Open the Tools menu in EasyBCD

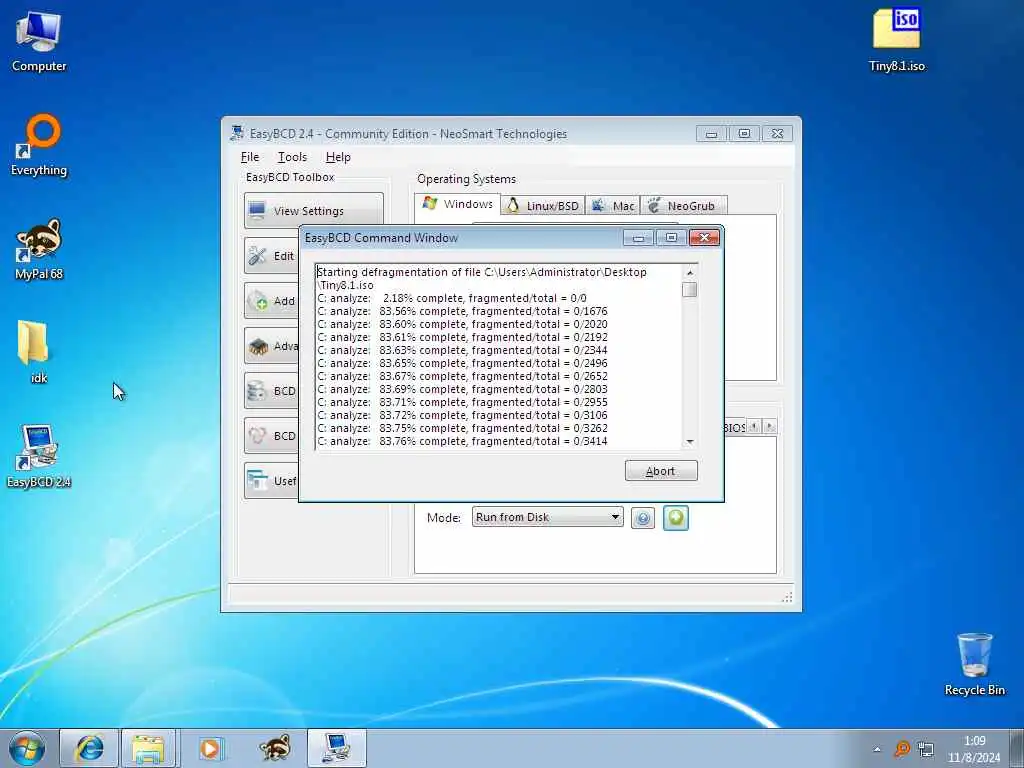tap(292, 157)
